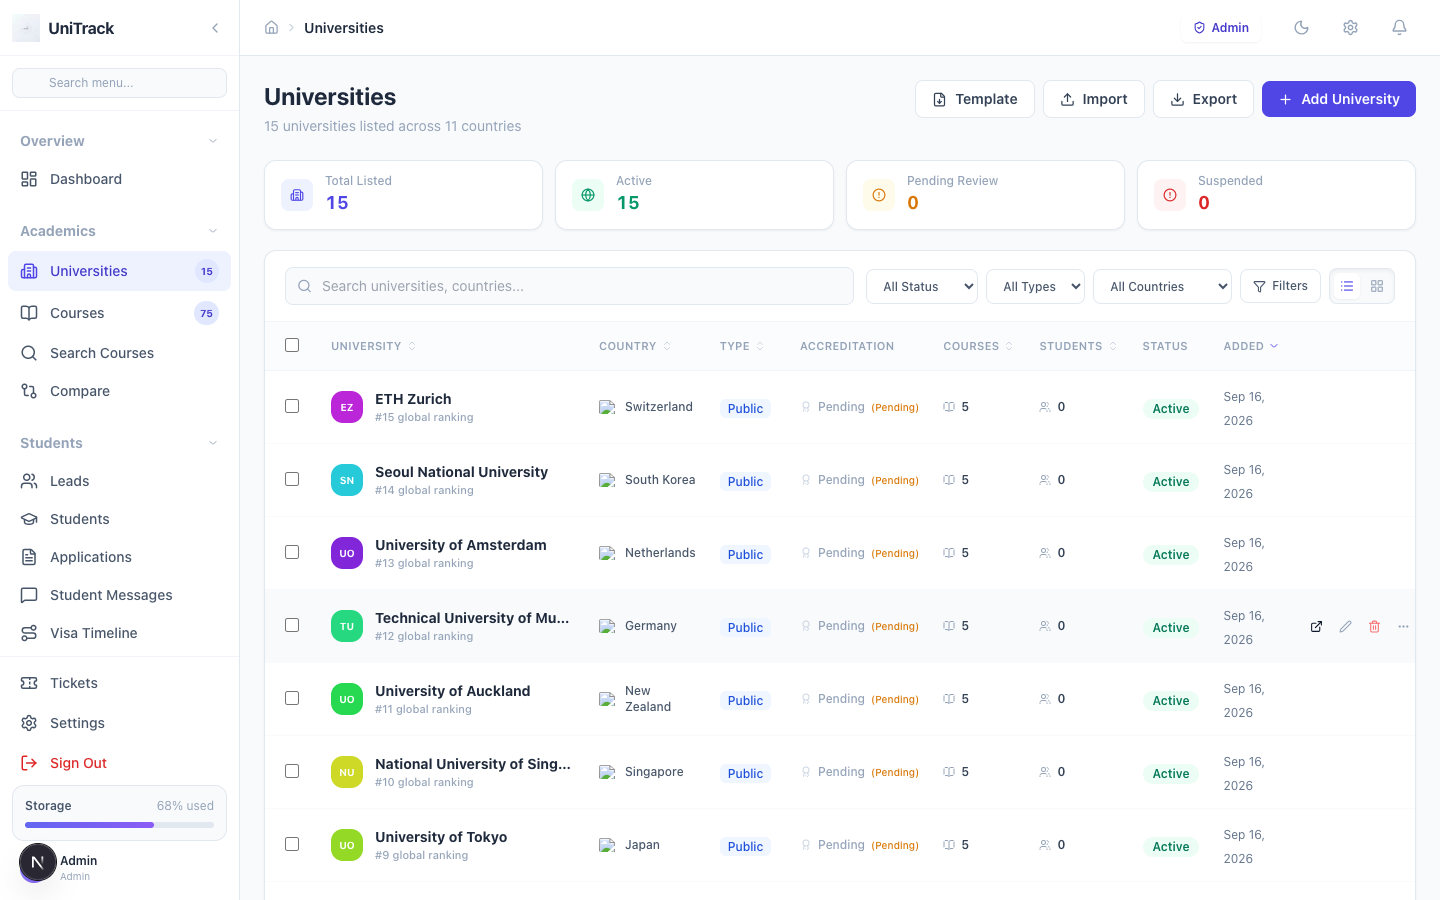Image resolution: width=1440 pixels, height=900 pixels.
Task: Click the ETH Zurich EZ avatar
Action: coord(347,407)
